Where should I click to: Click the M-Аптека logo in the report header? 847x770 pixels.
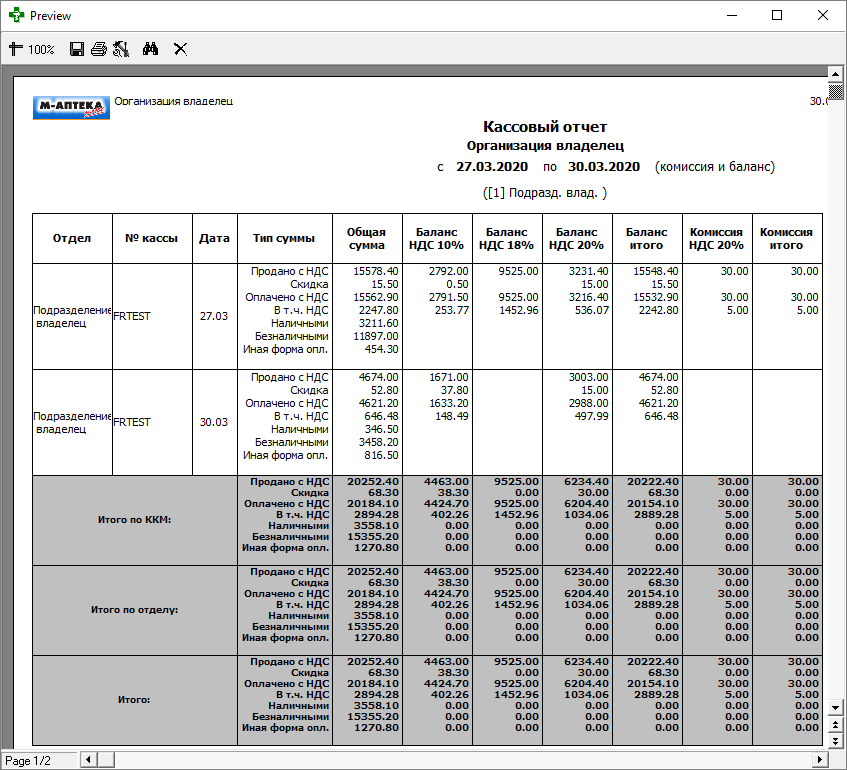[72, 107]
